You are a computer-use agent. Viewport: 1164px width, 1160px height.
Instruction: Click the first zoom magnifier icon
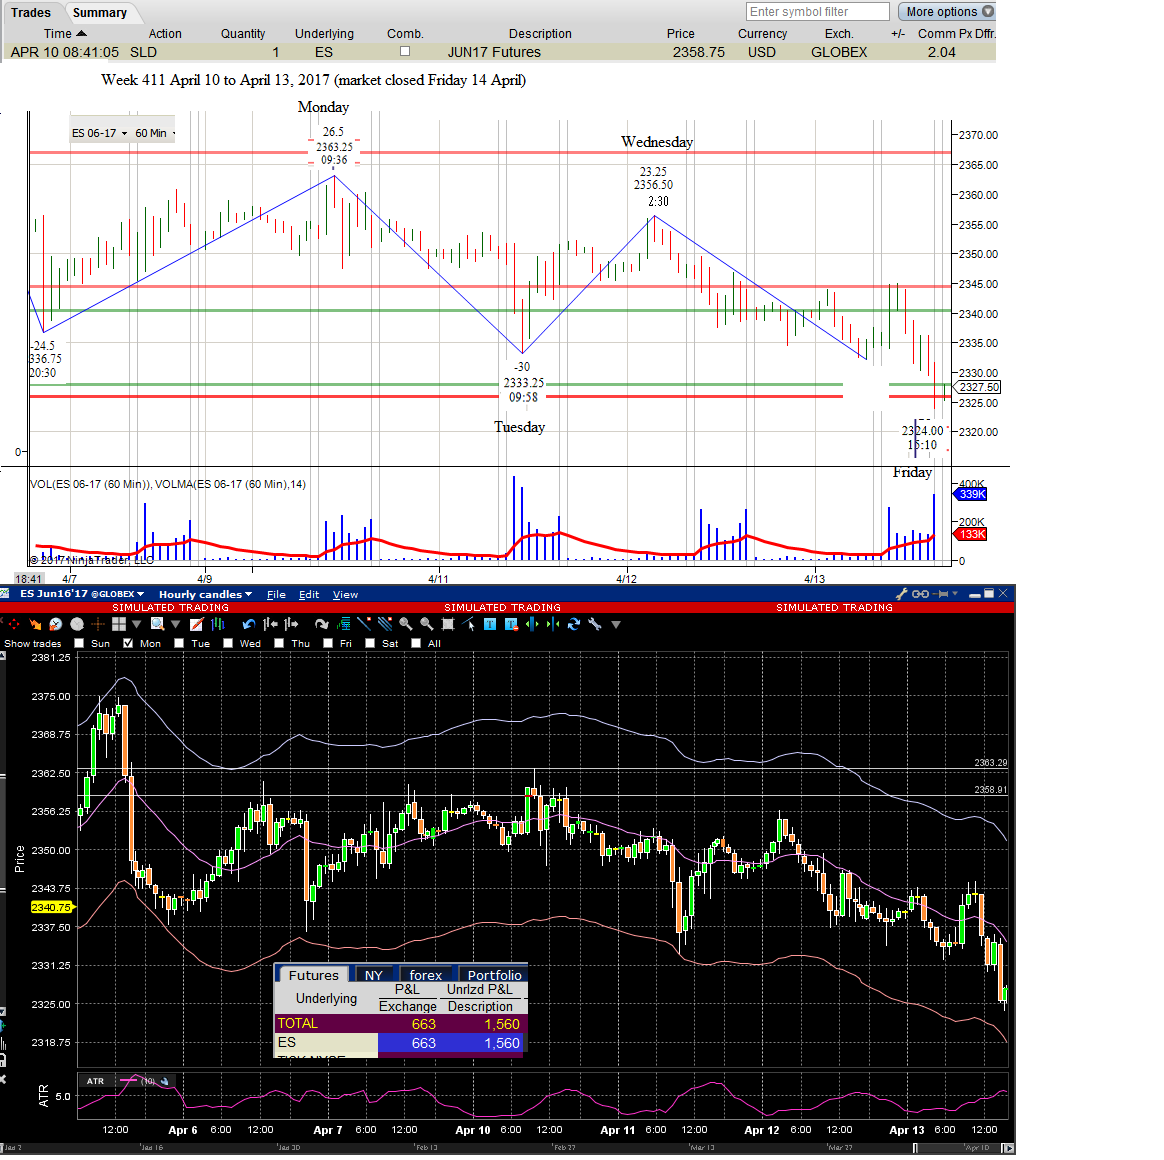(405, 624)
